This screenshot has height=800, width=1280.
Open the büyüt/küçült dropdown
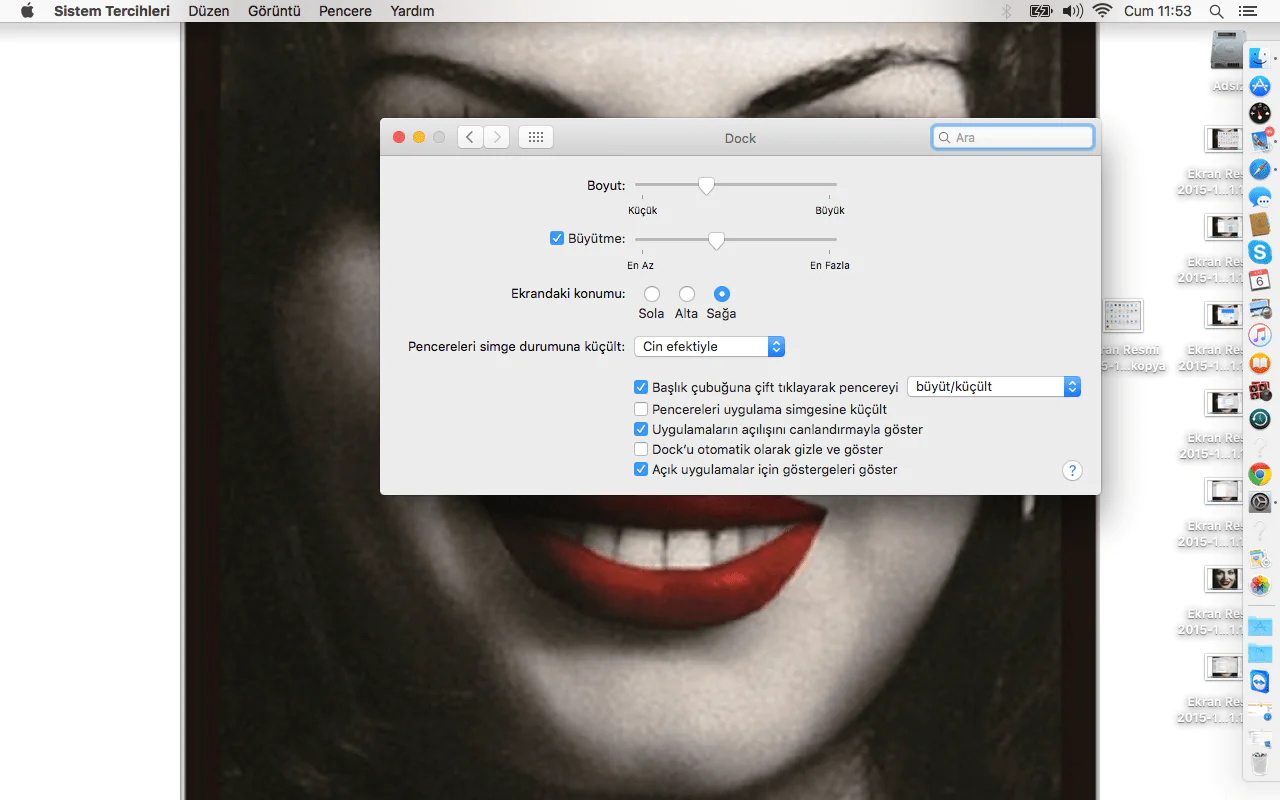(993, 386)
